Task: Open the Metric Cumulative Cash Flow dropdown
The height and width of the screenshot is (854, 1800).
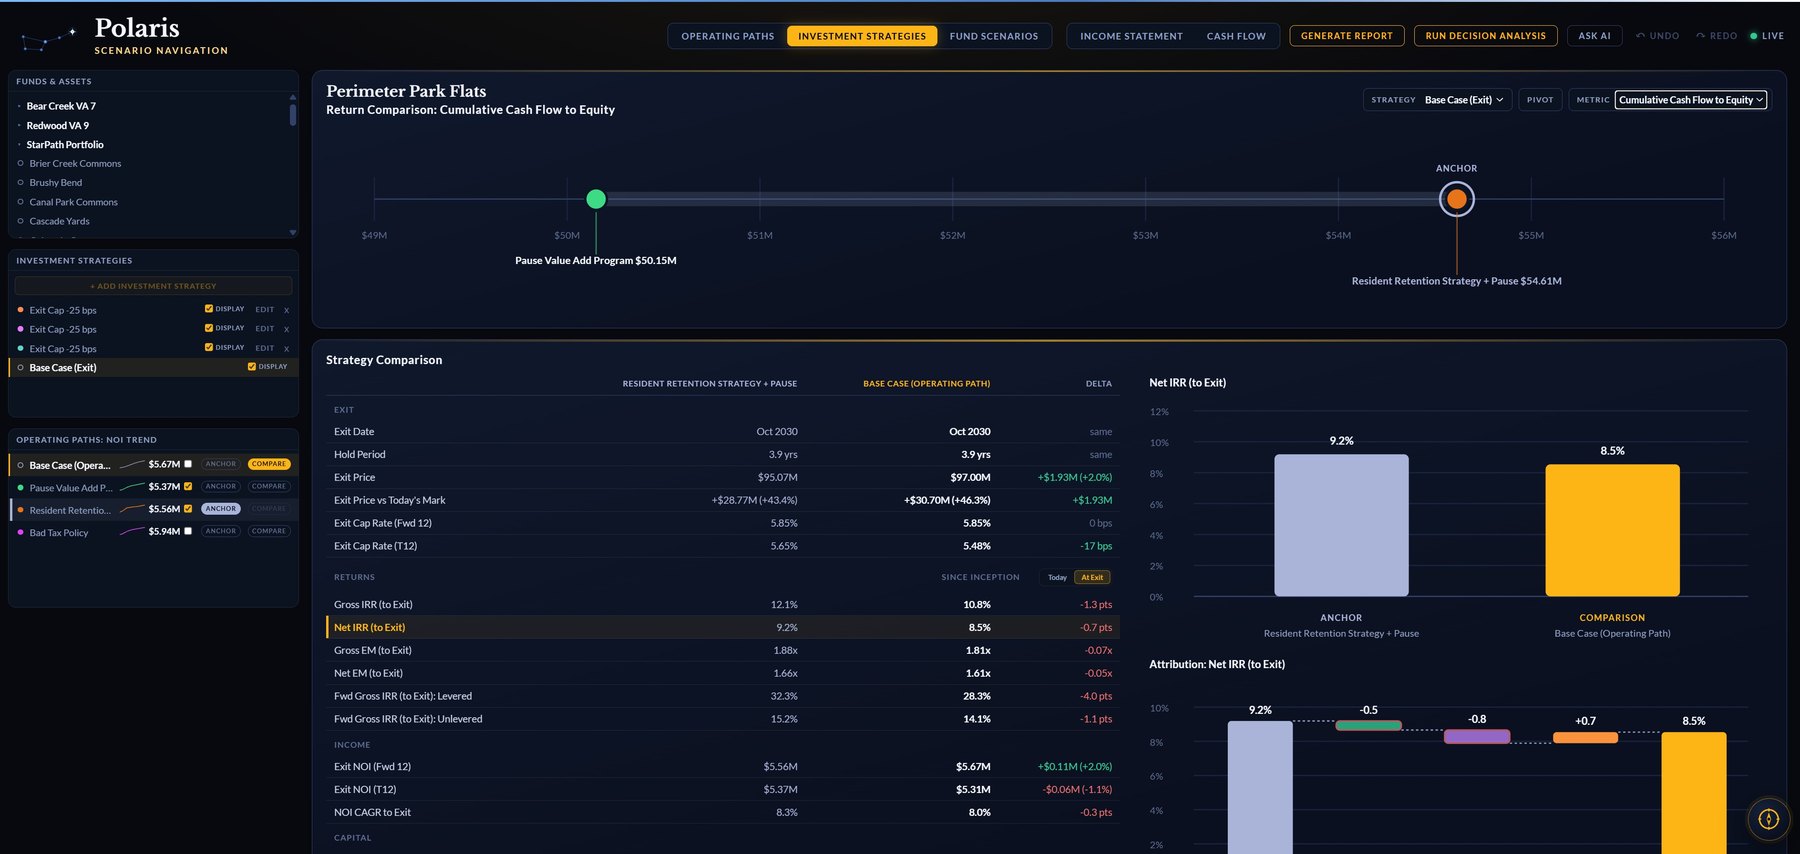Action: [1690, 100]
